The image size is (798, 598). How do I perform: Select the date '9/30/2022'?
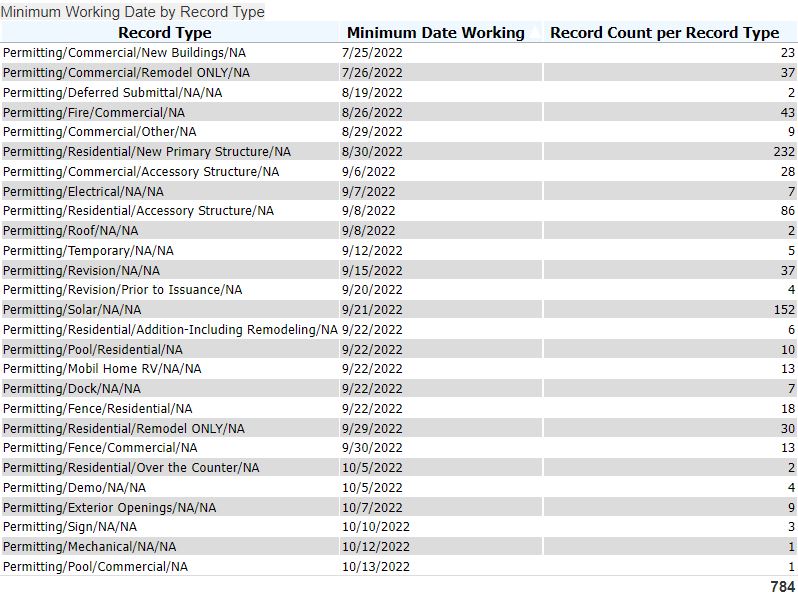[x=372, y=447]
